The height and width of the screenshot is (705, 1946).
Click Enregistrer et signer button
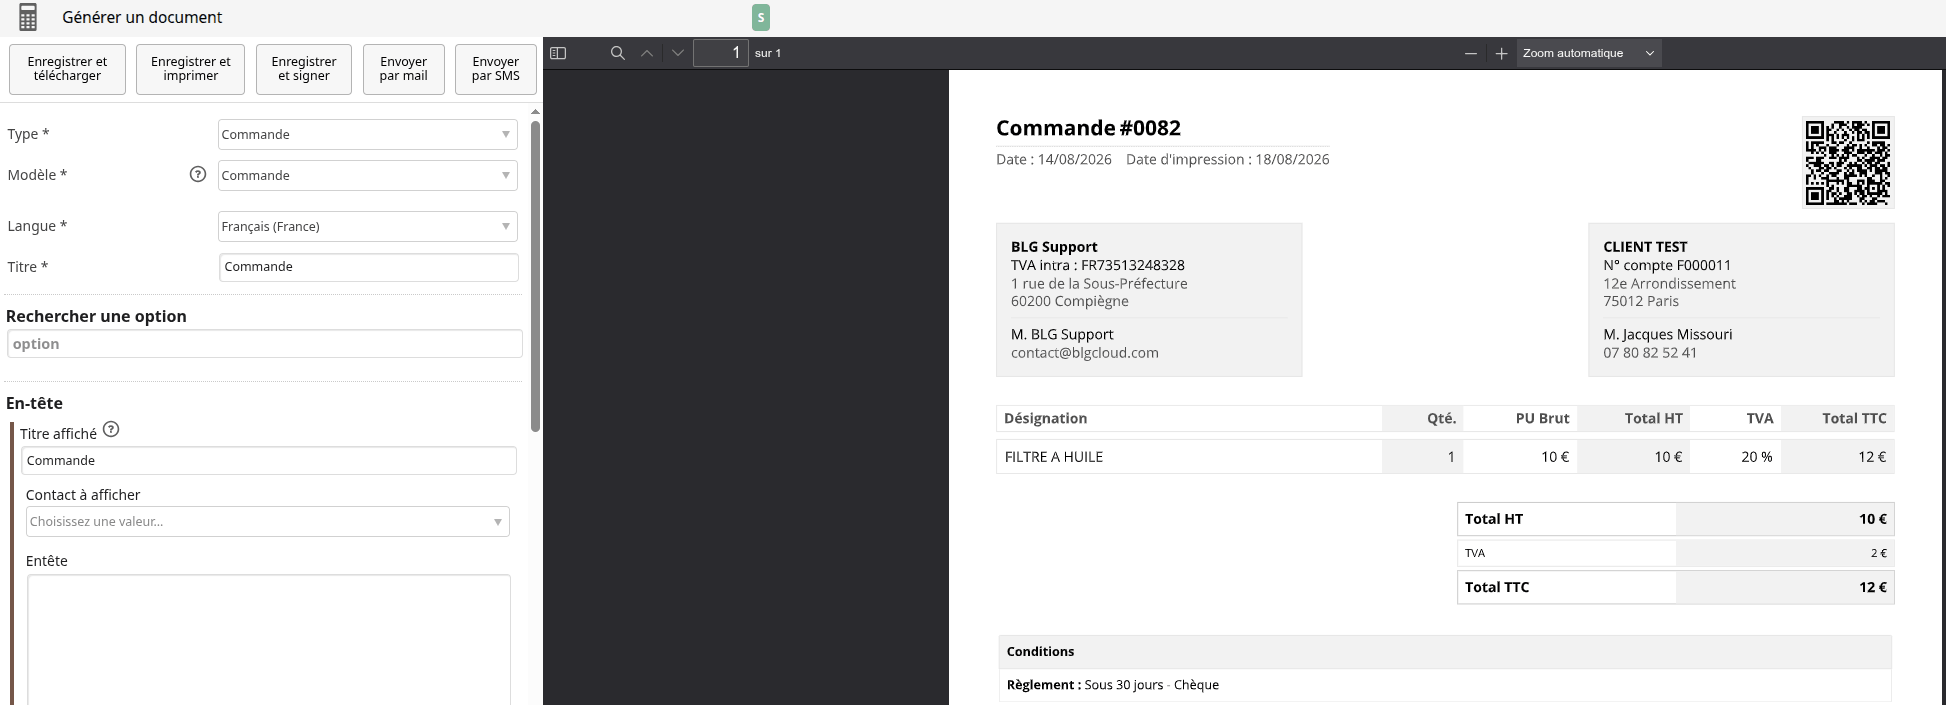(304, 69)
